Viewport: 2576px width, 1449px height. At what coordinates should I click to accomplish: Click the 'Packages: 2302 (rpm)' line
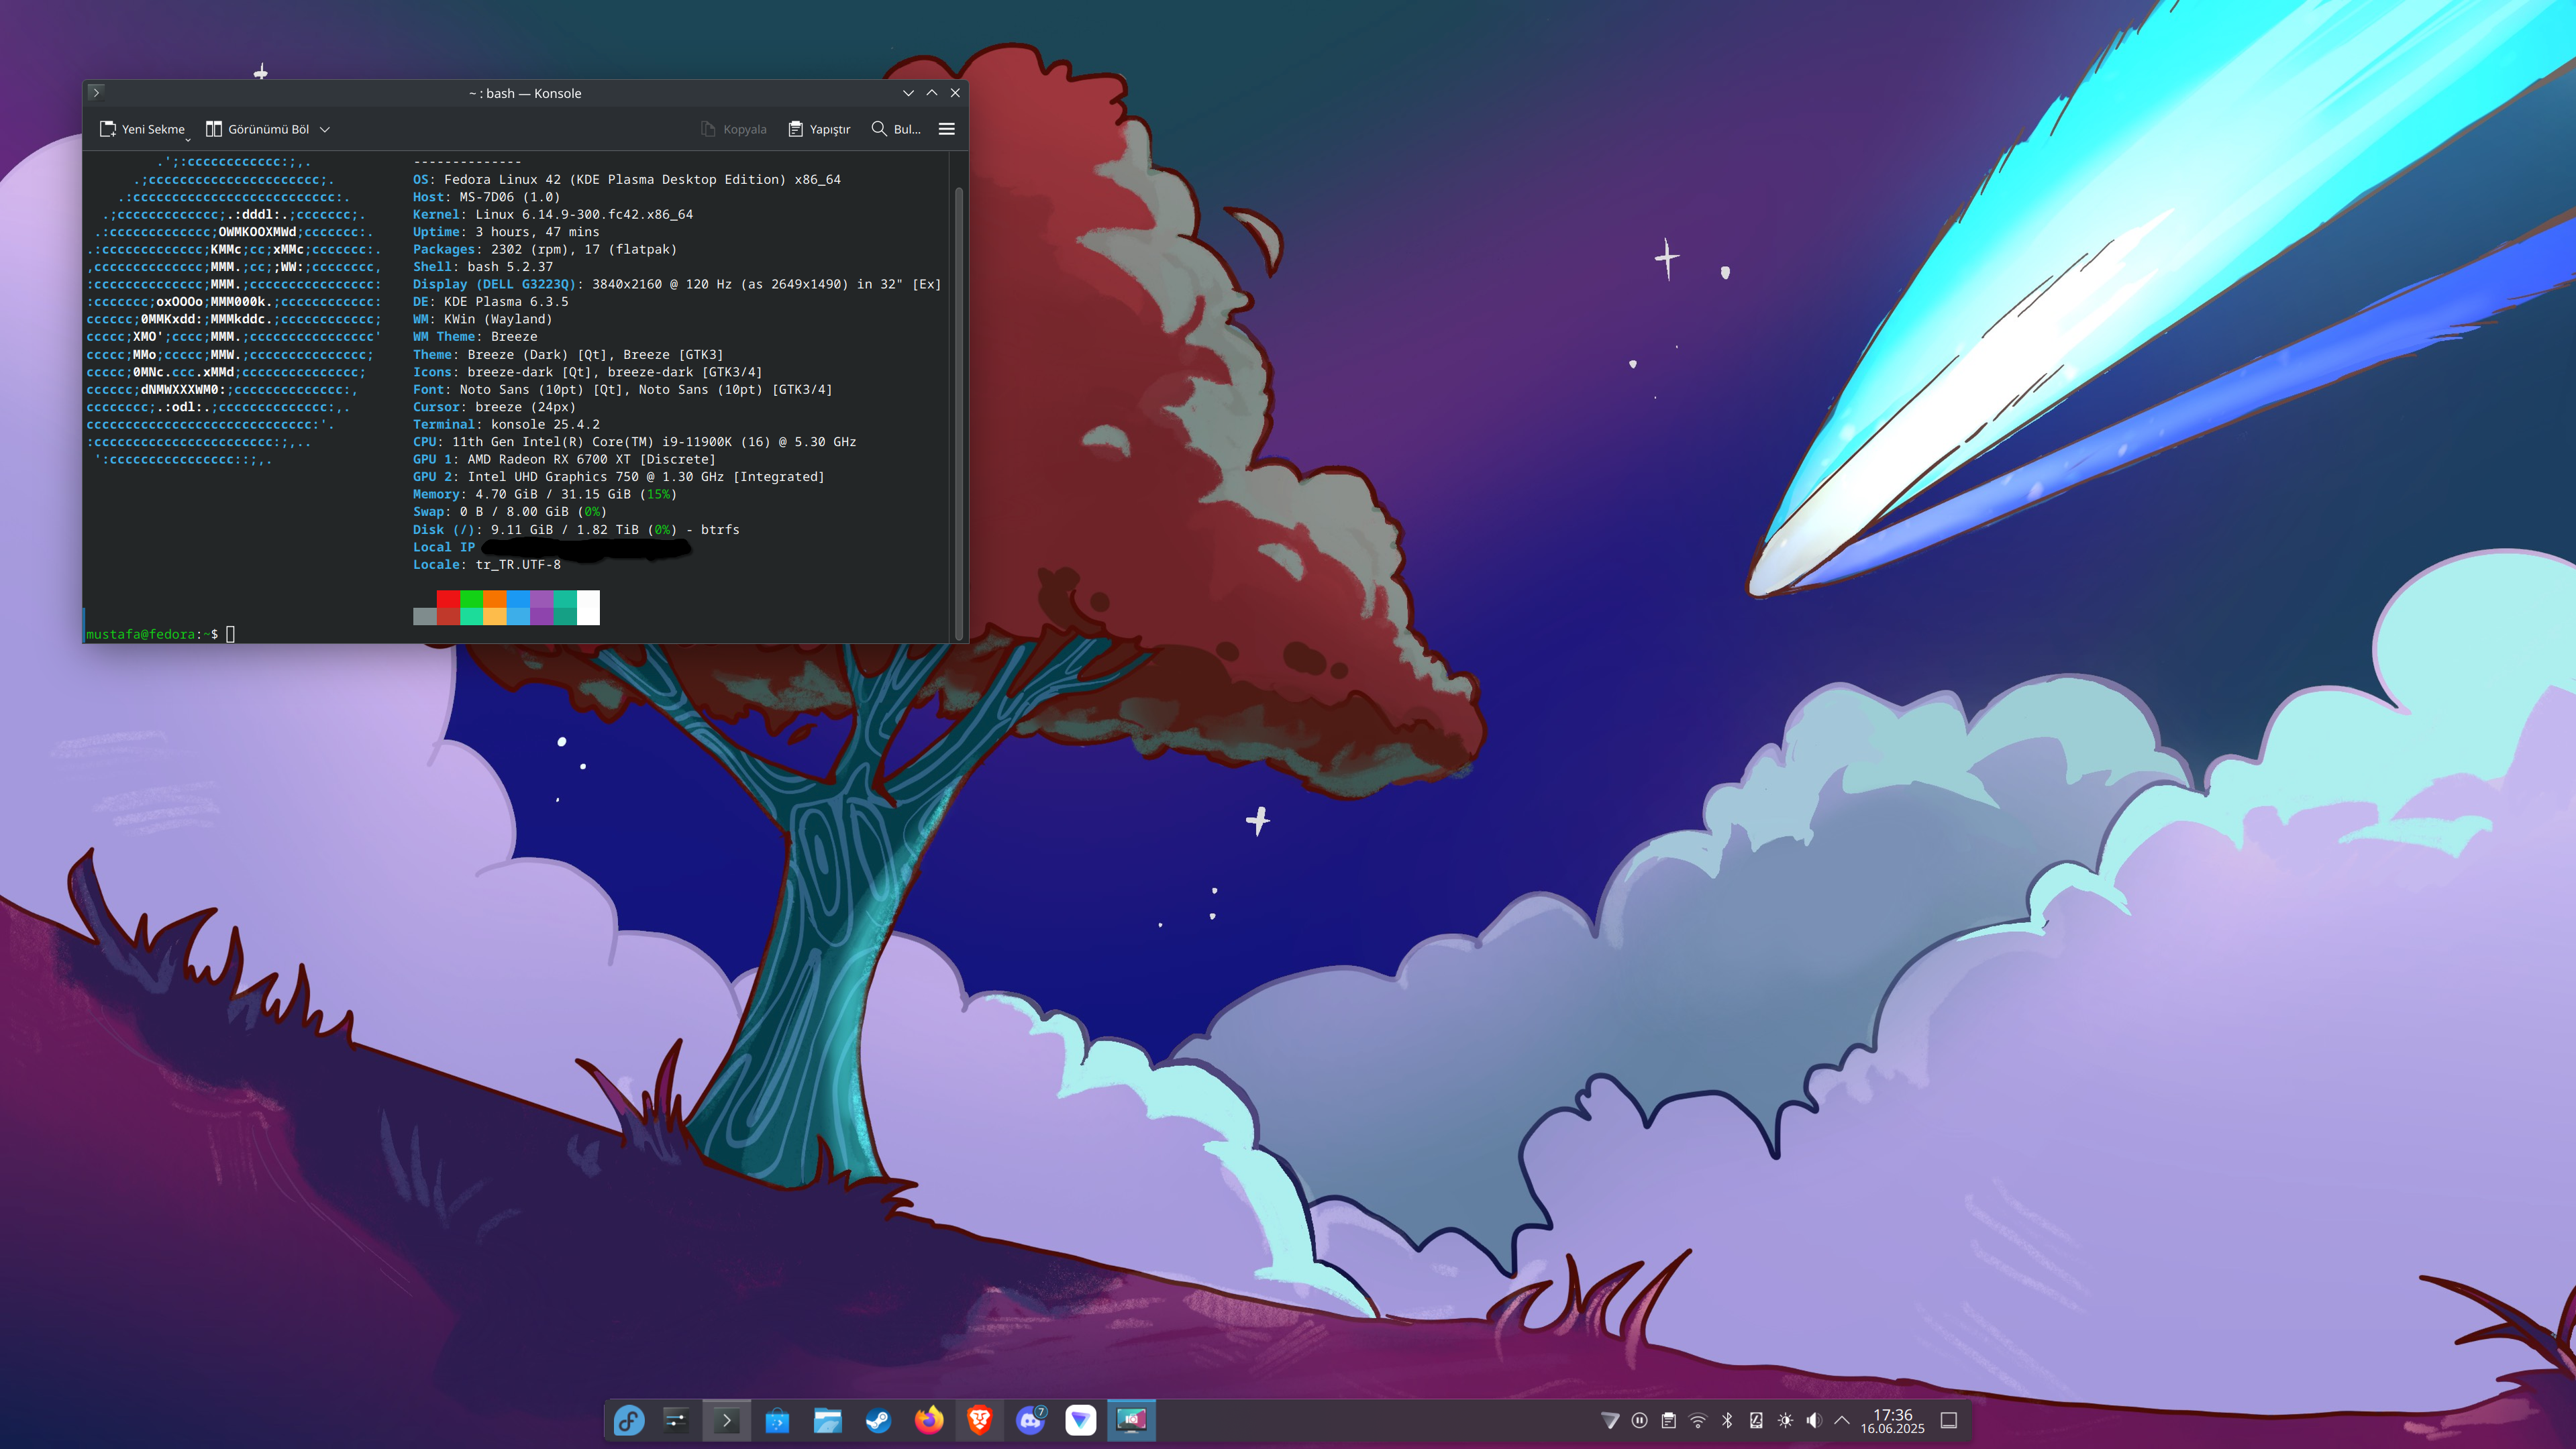pyautogui.click(x=545, y=249)
